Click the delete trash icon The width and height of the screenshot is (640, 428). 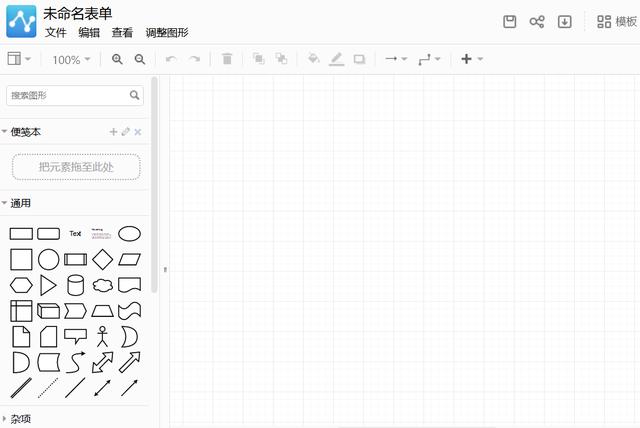[227, 59]
